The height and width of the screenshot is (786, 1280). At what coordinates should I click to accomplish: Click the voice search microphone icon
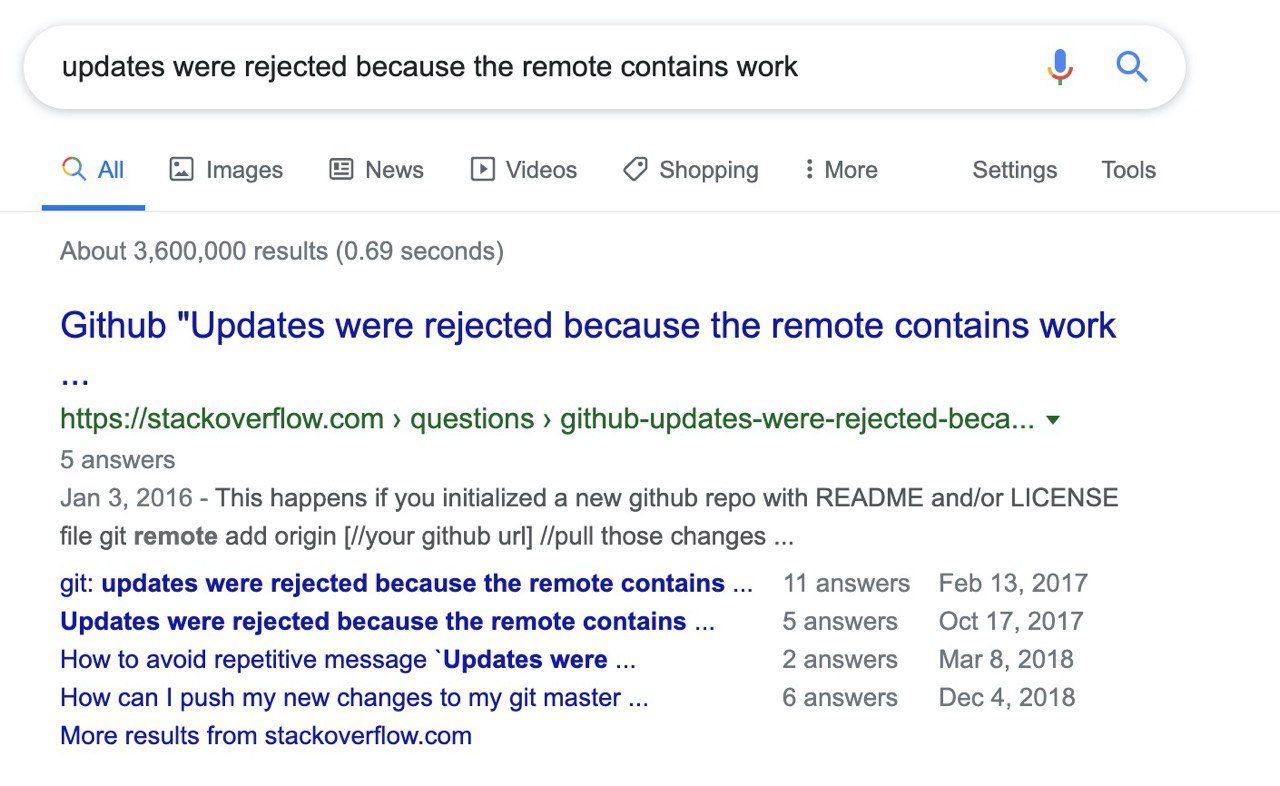click(1060, 67)
